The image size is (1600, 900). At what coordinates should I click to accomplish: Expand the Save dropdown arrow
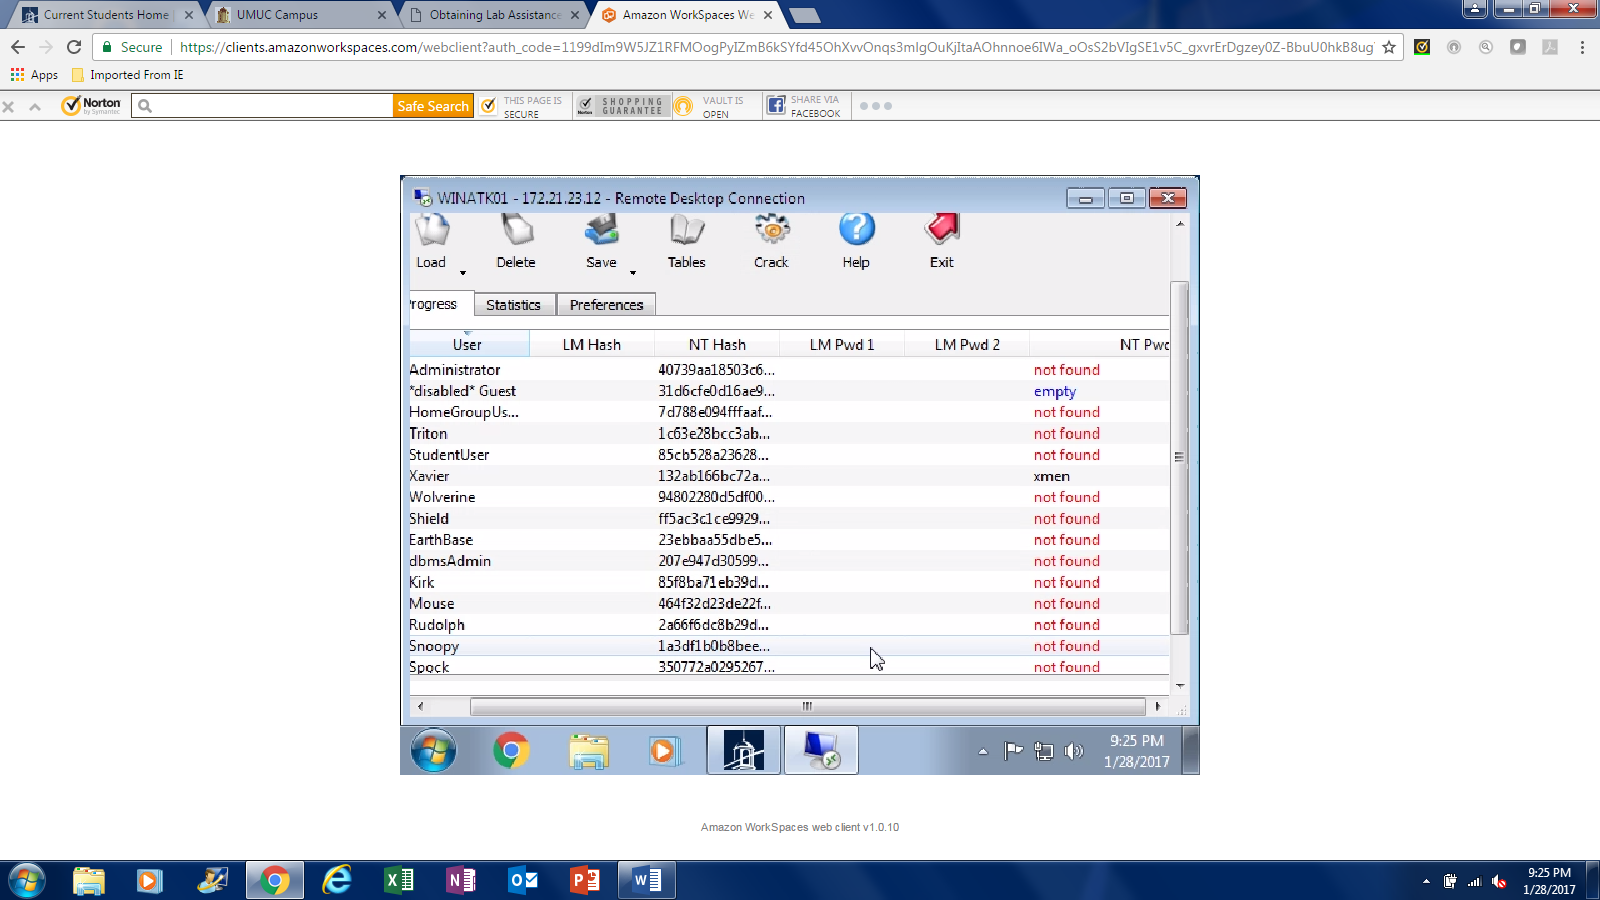(633, 273)
